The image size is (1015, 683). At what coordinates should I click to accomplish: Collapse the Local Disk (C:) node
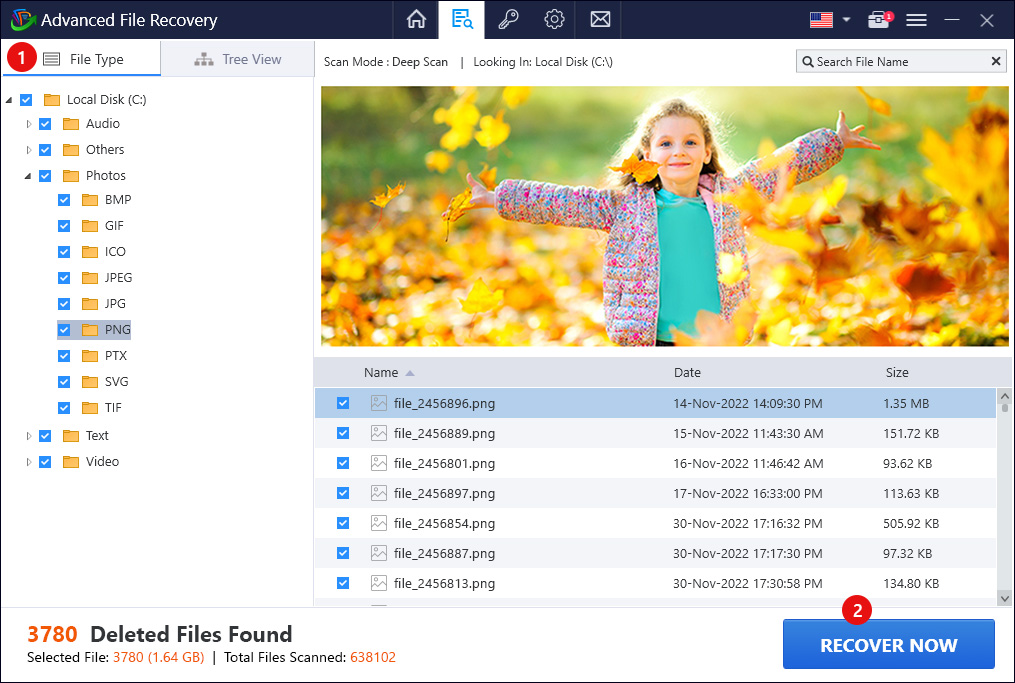9,100
